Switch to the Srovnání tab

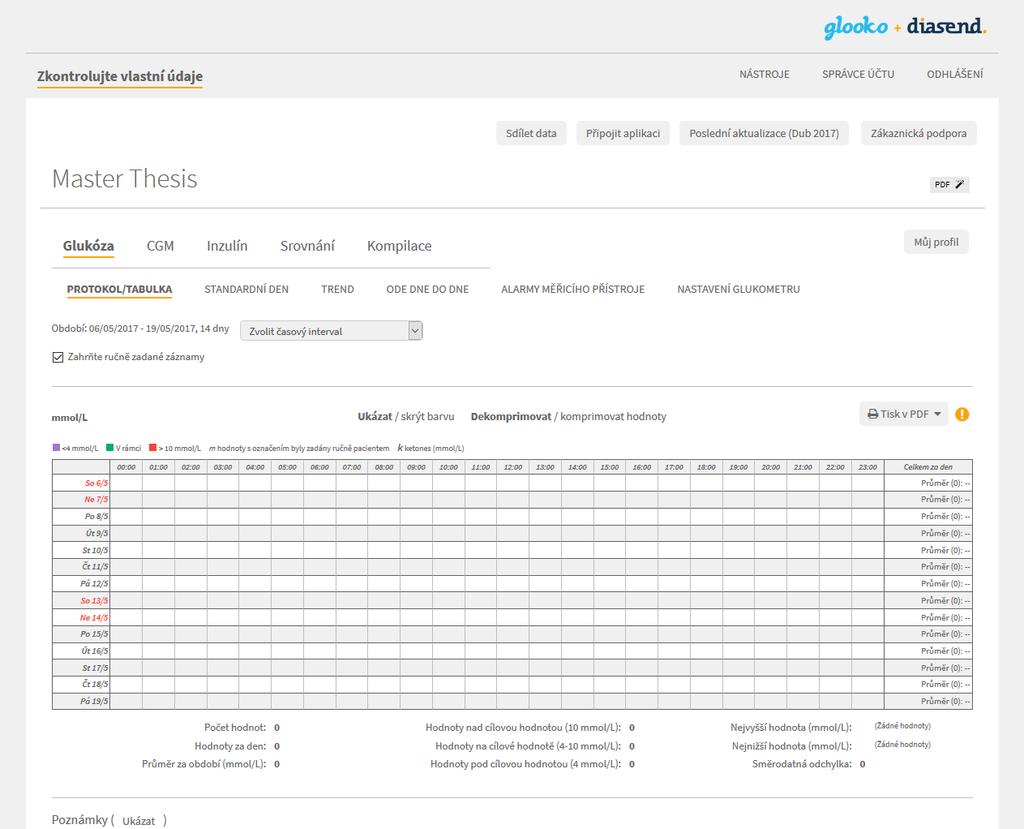point(307,246)
